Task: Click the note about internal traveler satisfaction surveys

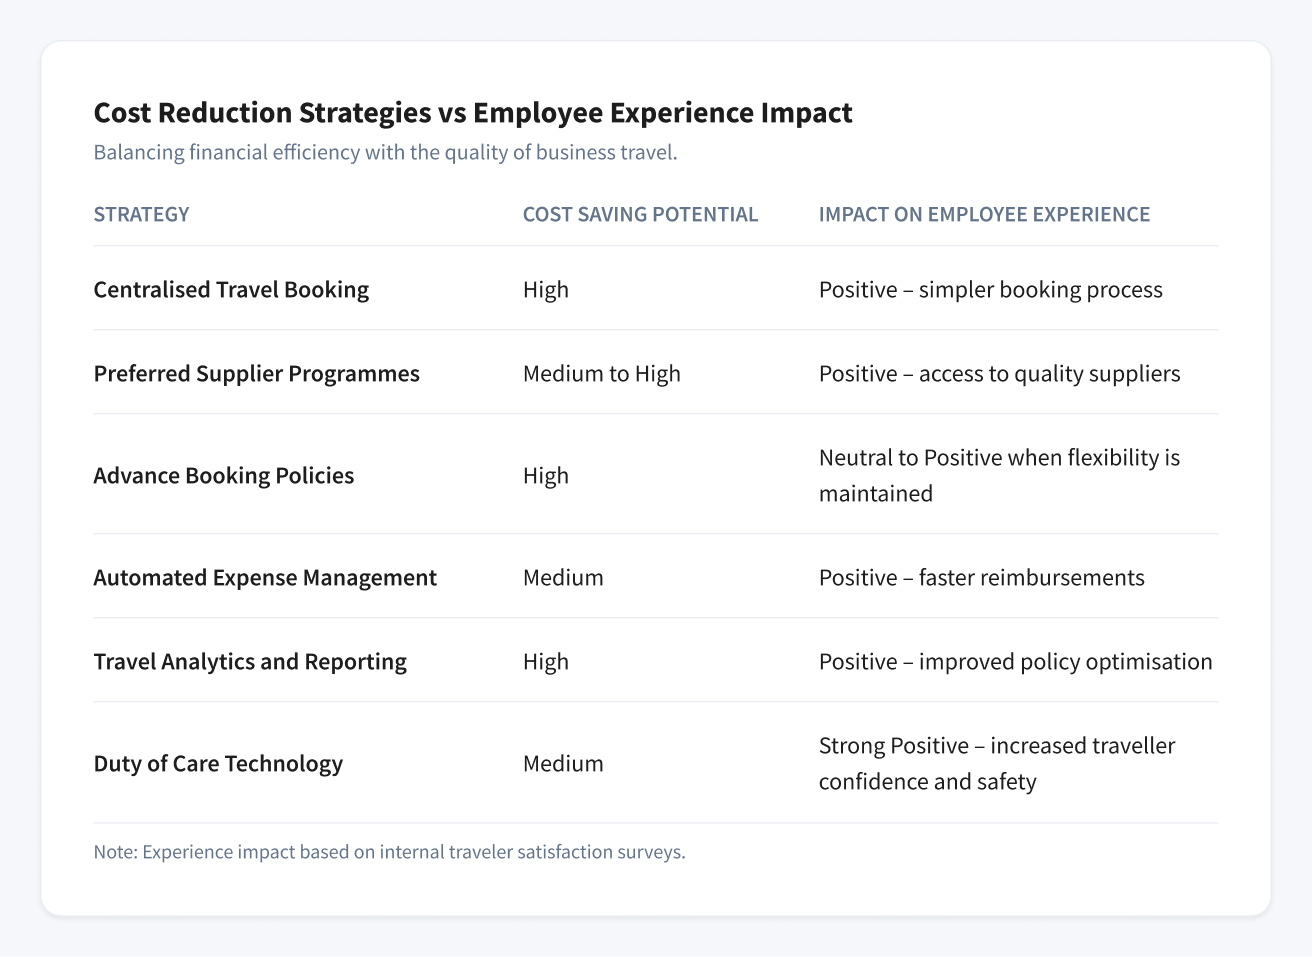Action: (x=390, y=853)
